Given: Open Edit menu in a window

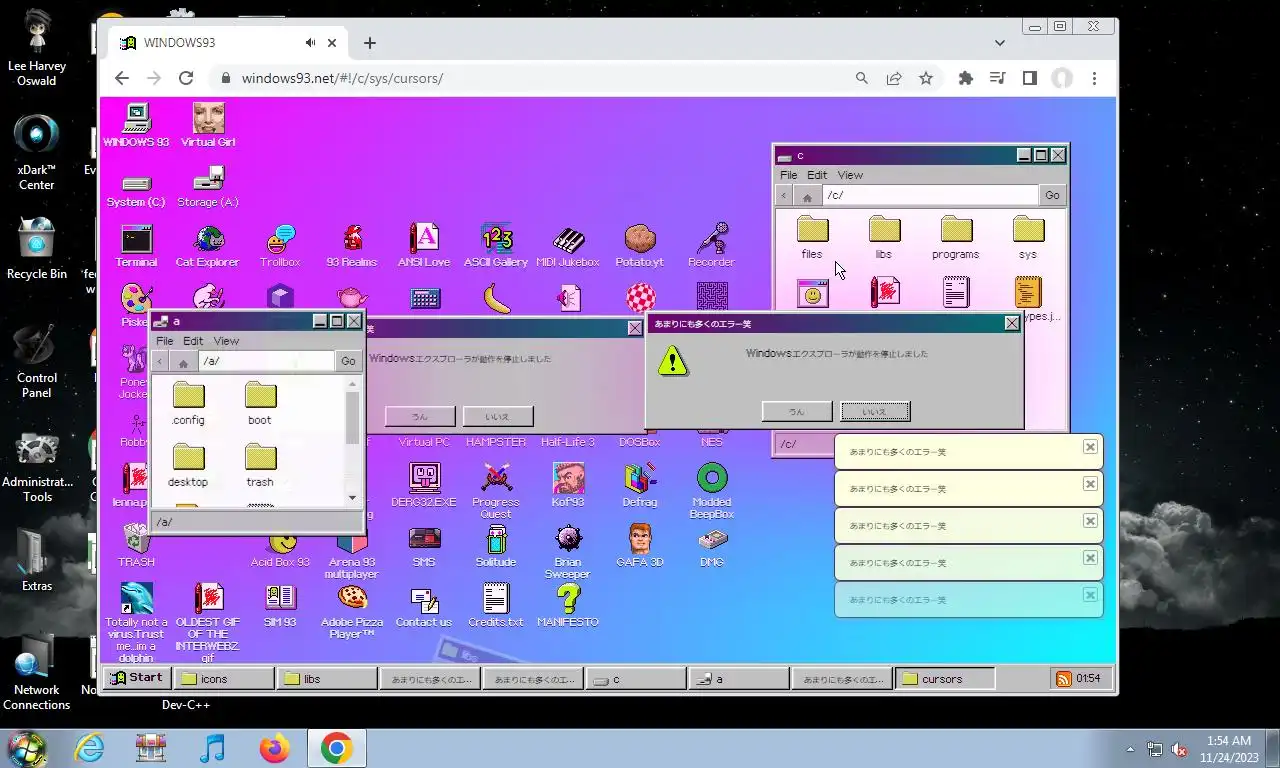Looking at the screenshot, I should coord(193,341).
